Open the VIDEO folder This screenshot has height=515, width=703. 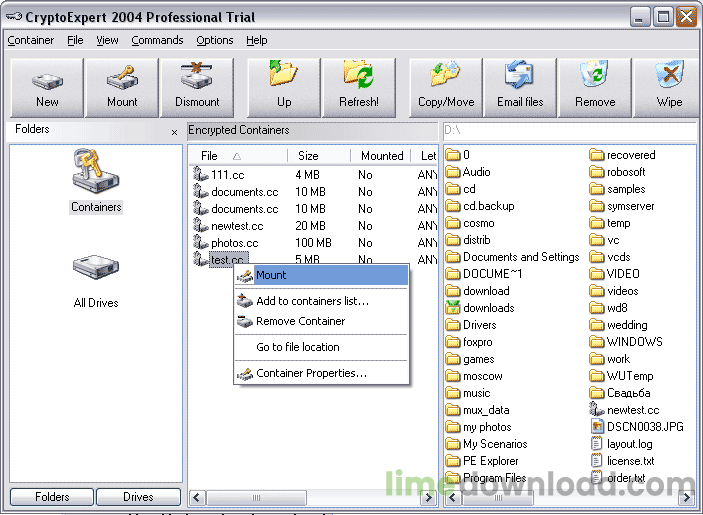tap(615, 273)
